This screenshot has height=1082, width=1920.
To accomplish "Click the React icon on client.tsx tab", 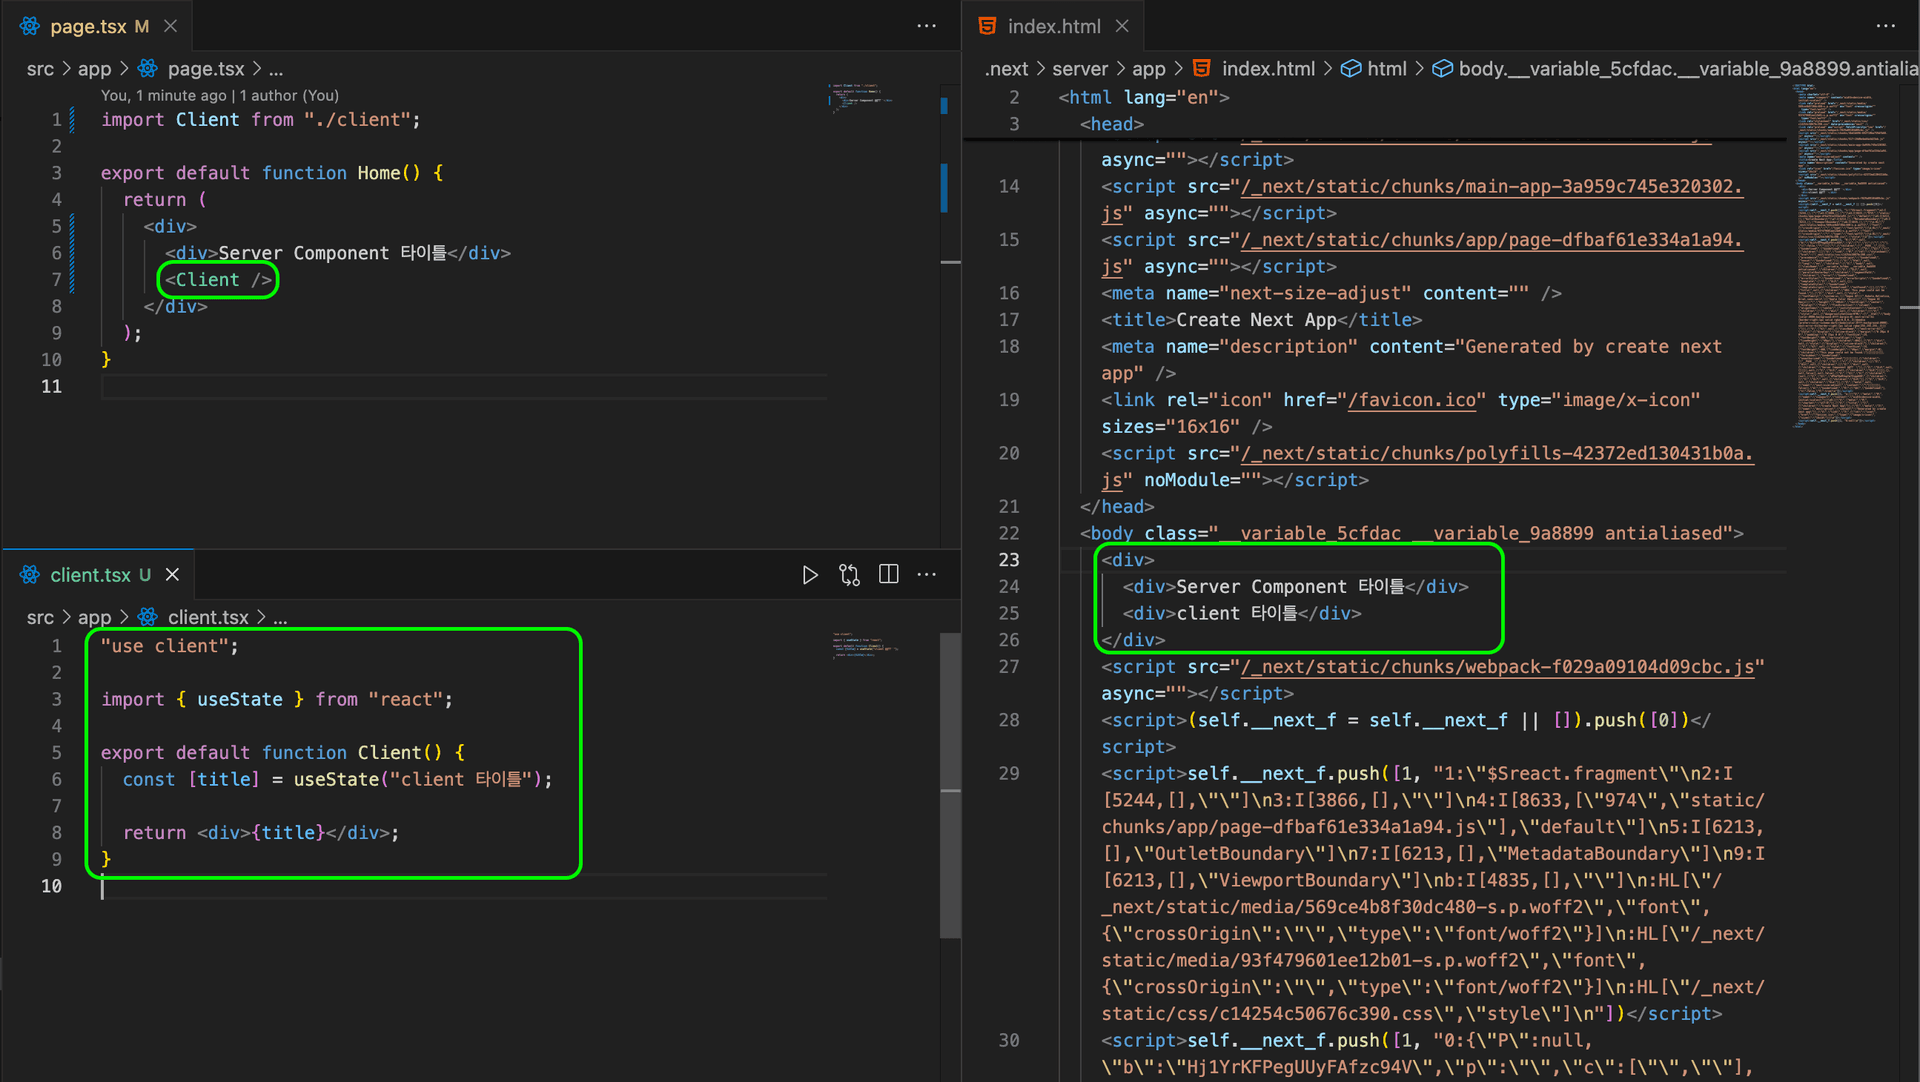I will pos(30,575).
